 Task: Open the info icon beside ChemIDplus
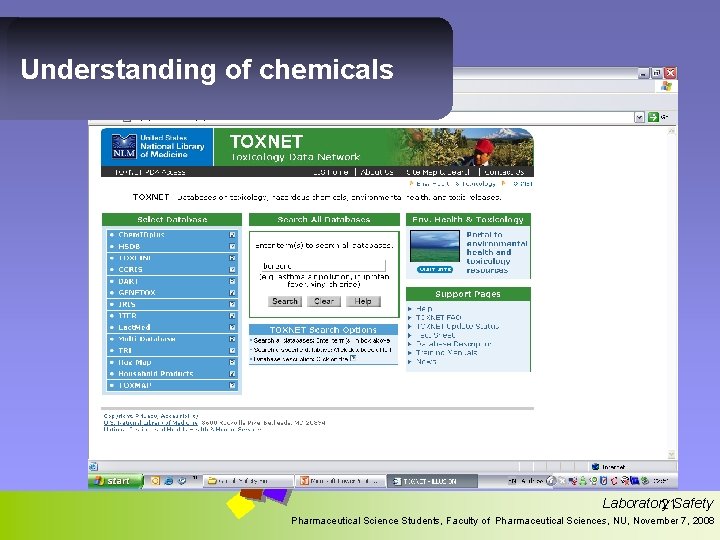tap(232, 235)
